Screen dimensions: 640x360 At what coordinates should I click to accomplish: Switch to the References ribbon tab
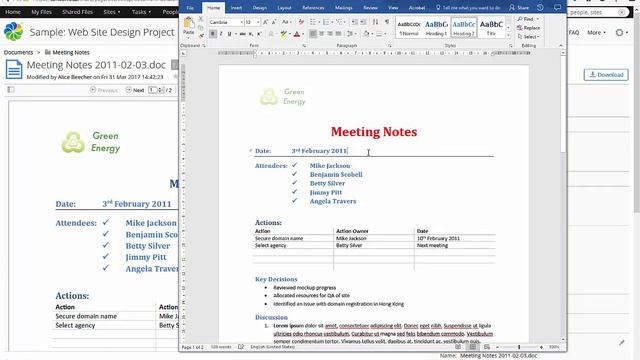pyautogui.click(x=313, y=8)
